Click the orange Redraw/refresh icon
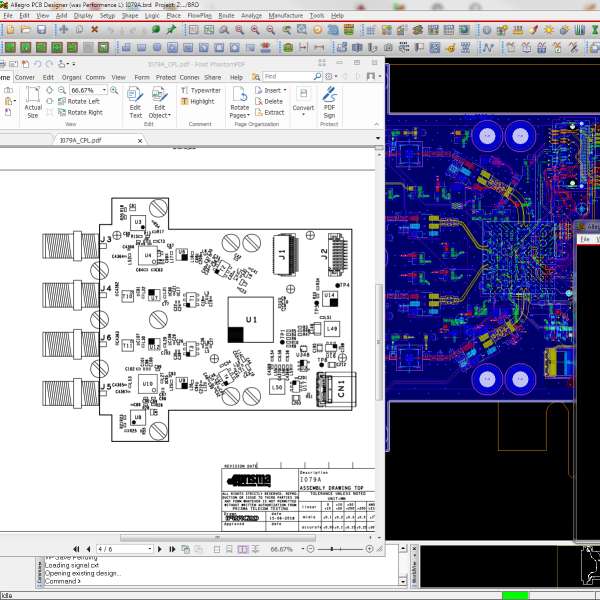Screen dimensions: 600x600 tap(317, 29)
